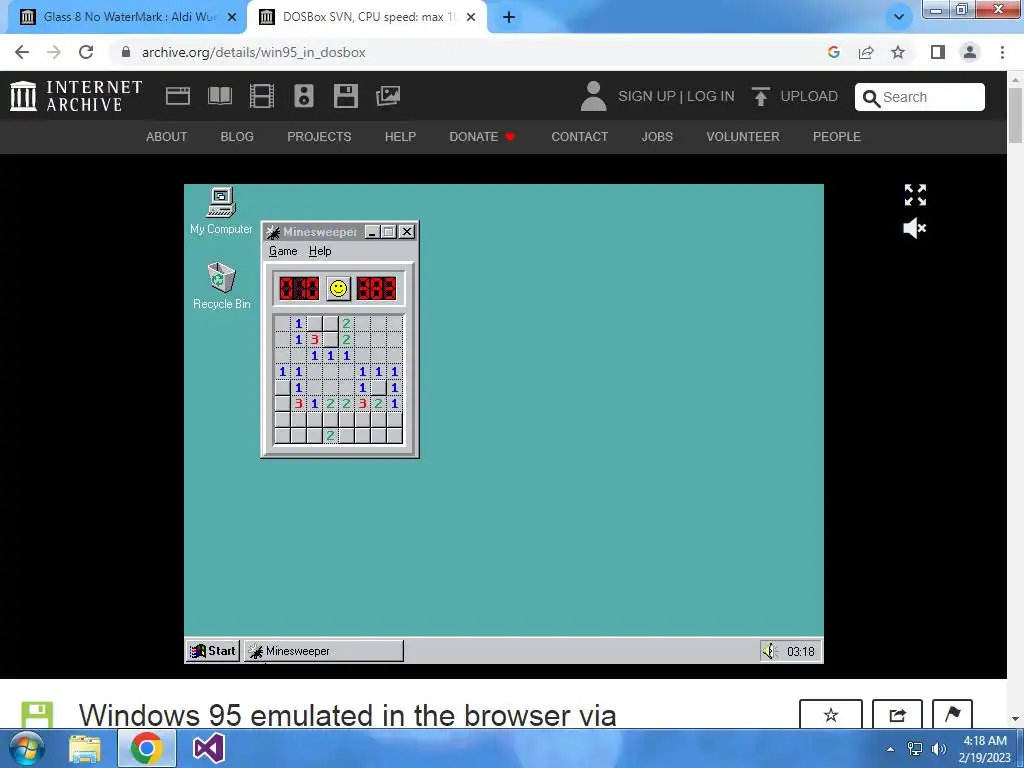Open the PROJECTS navigation item
The height and width of the screenshot is (768, 1024).
click(319, 136)
